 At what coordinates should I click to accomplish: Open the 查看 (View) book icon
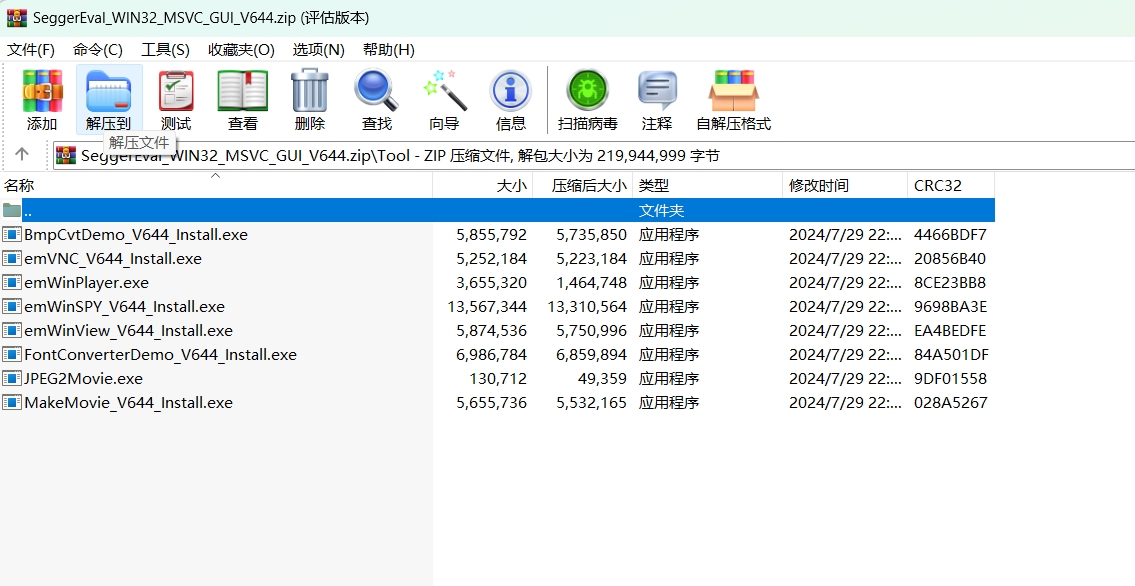(242, 91)
